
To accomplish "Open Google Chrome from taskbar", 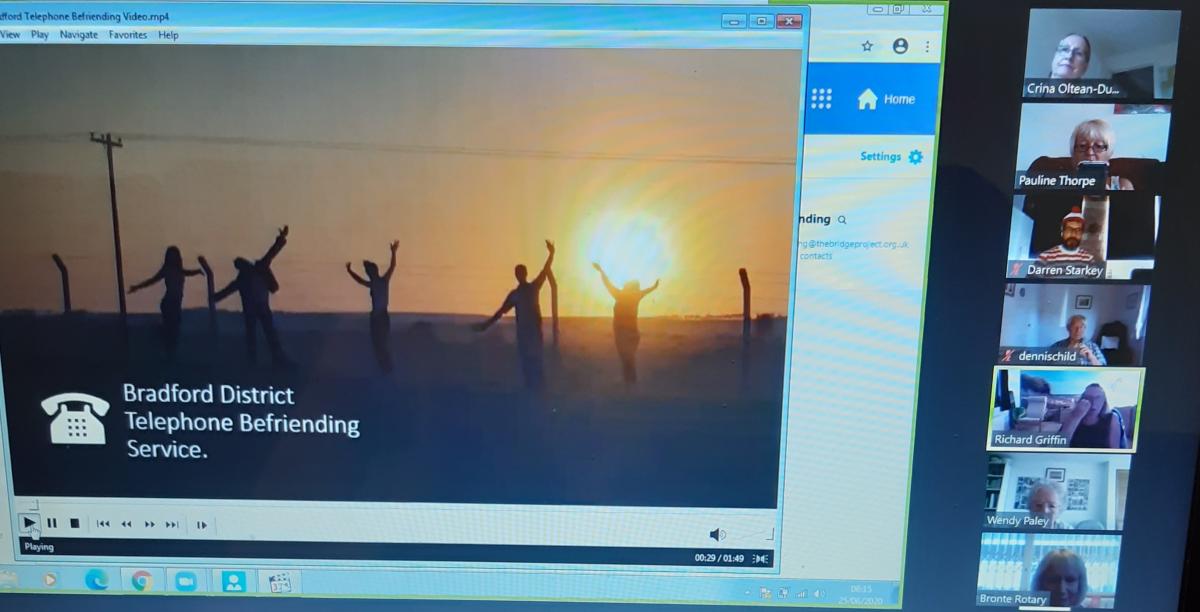I will tap(142, 580).
